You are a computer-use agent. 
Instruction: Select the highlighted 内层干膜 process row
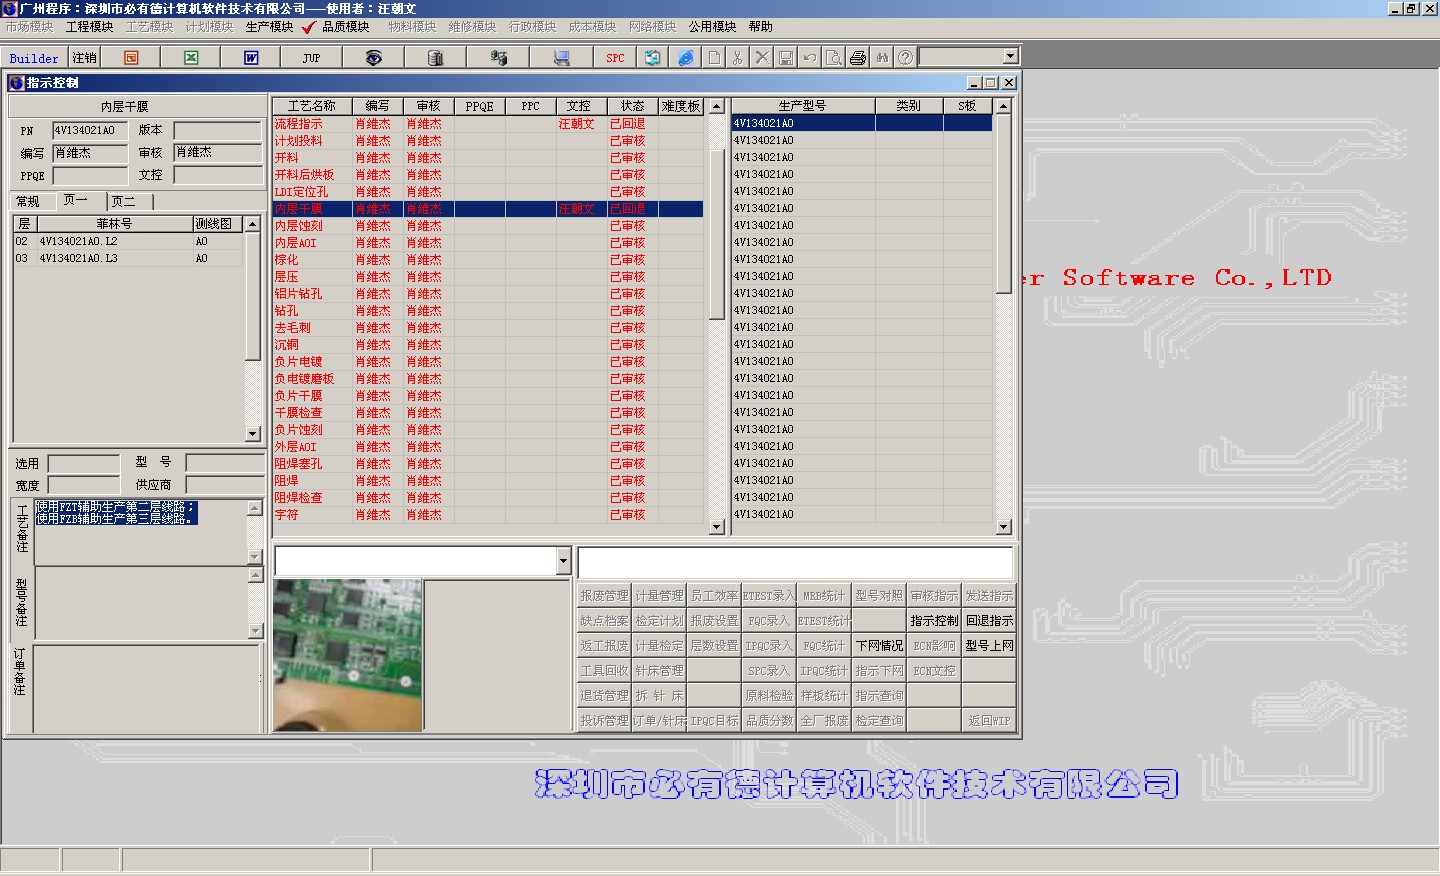488,209
